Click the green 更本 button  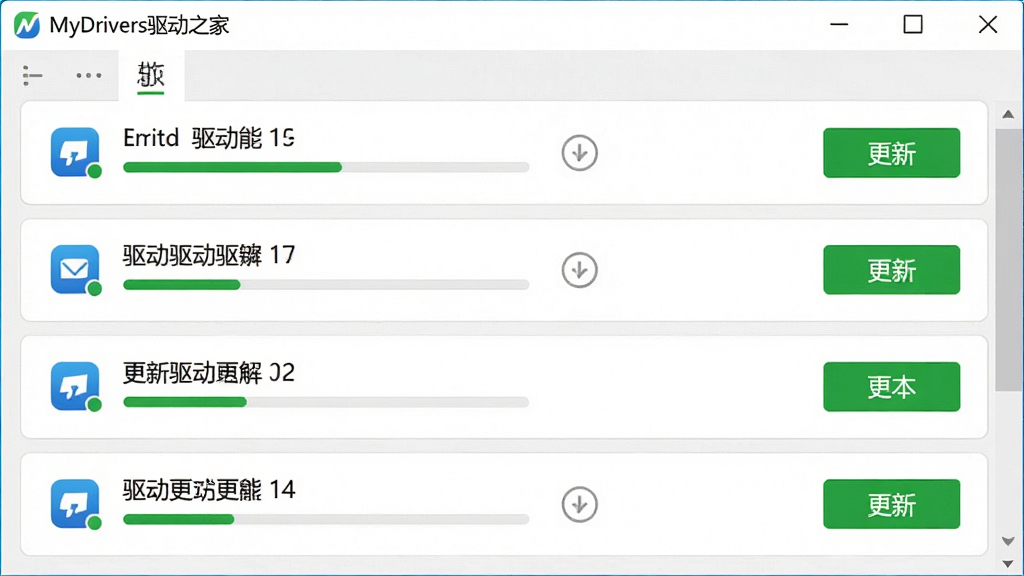point(891,387)
